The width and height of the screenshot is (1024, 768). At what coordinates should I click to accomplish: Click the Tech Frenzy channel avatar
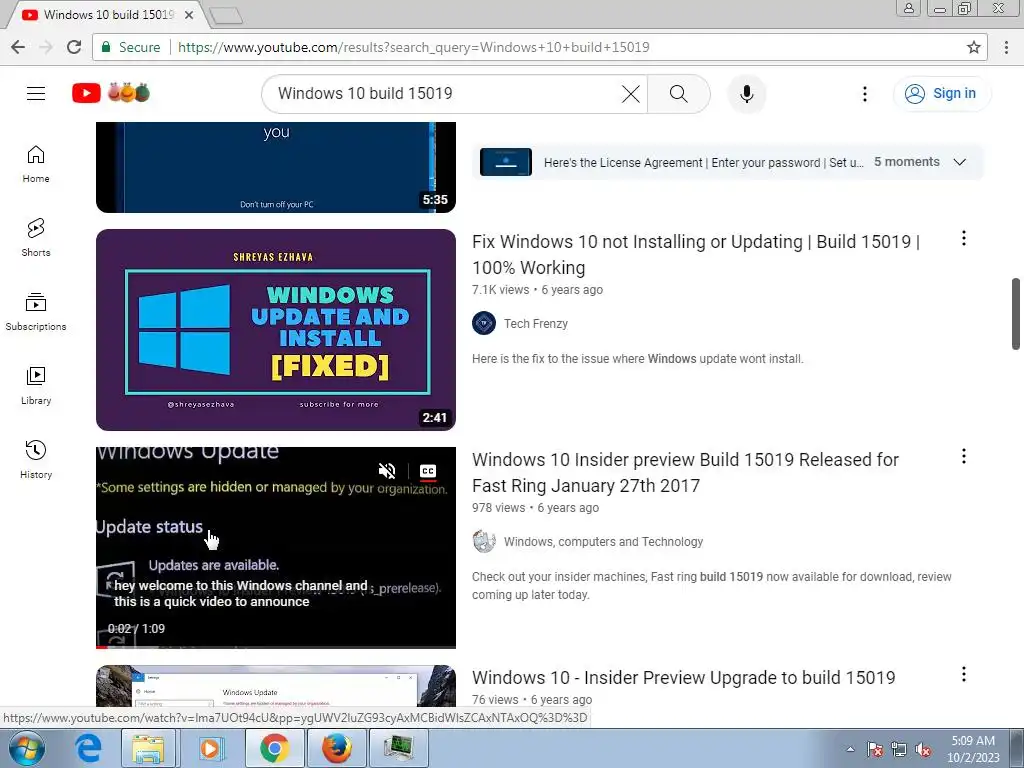coord(484,323)
